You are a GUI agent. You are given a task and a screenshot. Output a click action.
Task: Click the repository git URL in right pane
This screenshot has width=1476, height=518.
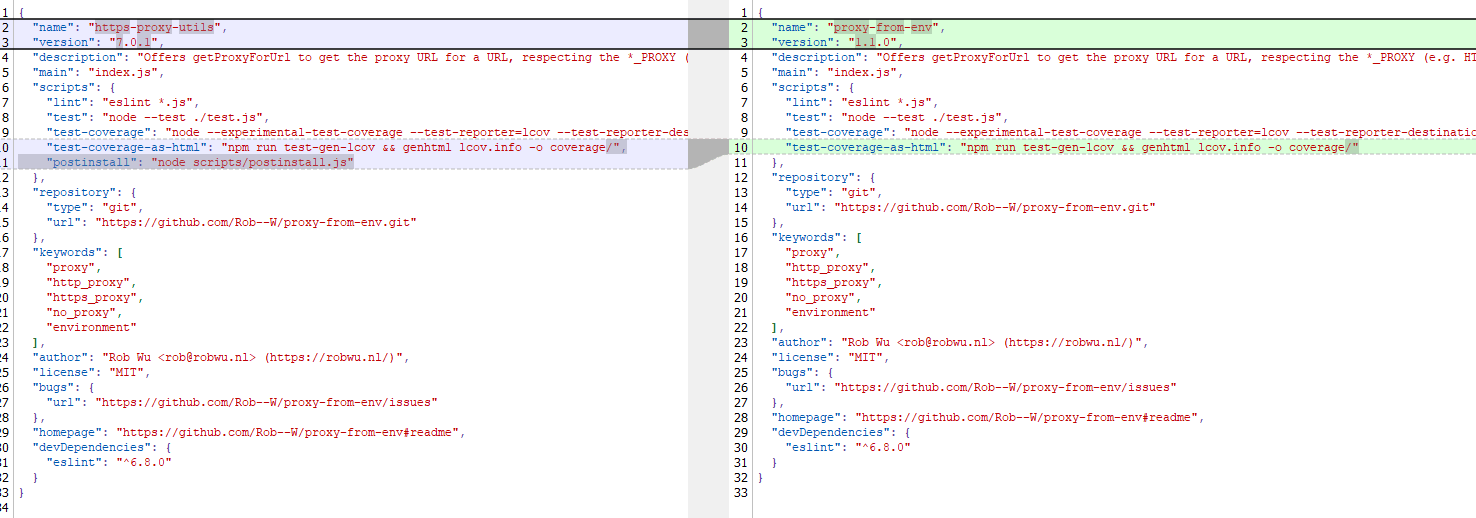coord(995,207)
